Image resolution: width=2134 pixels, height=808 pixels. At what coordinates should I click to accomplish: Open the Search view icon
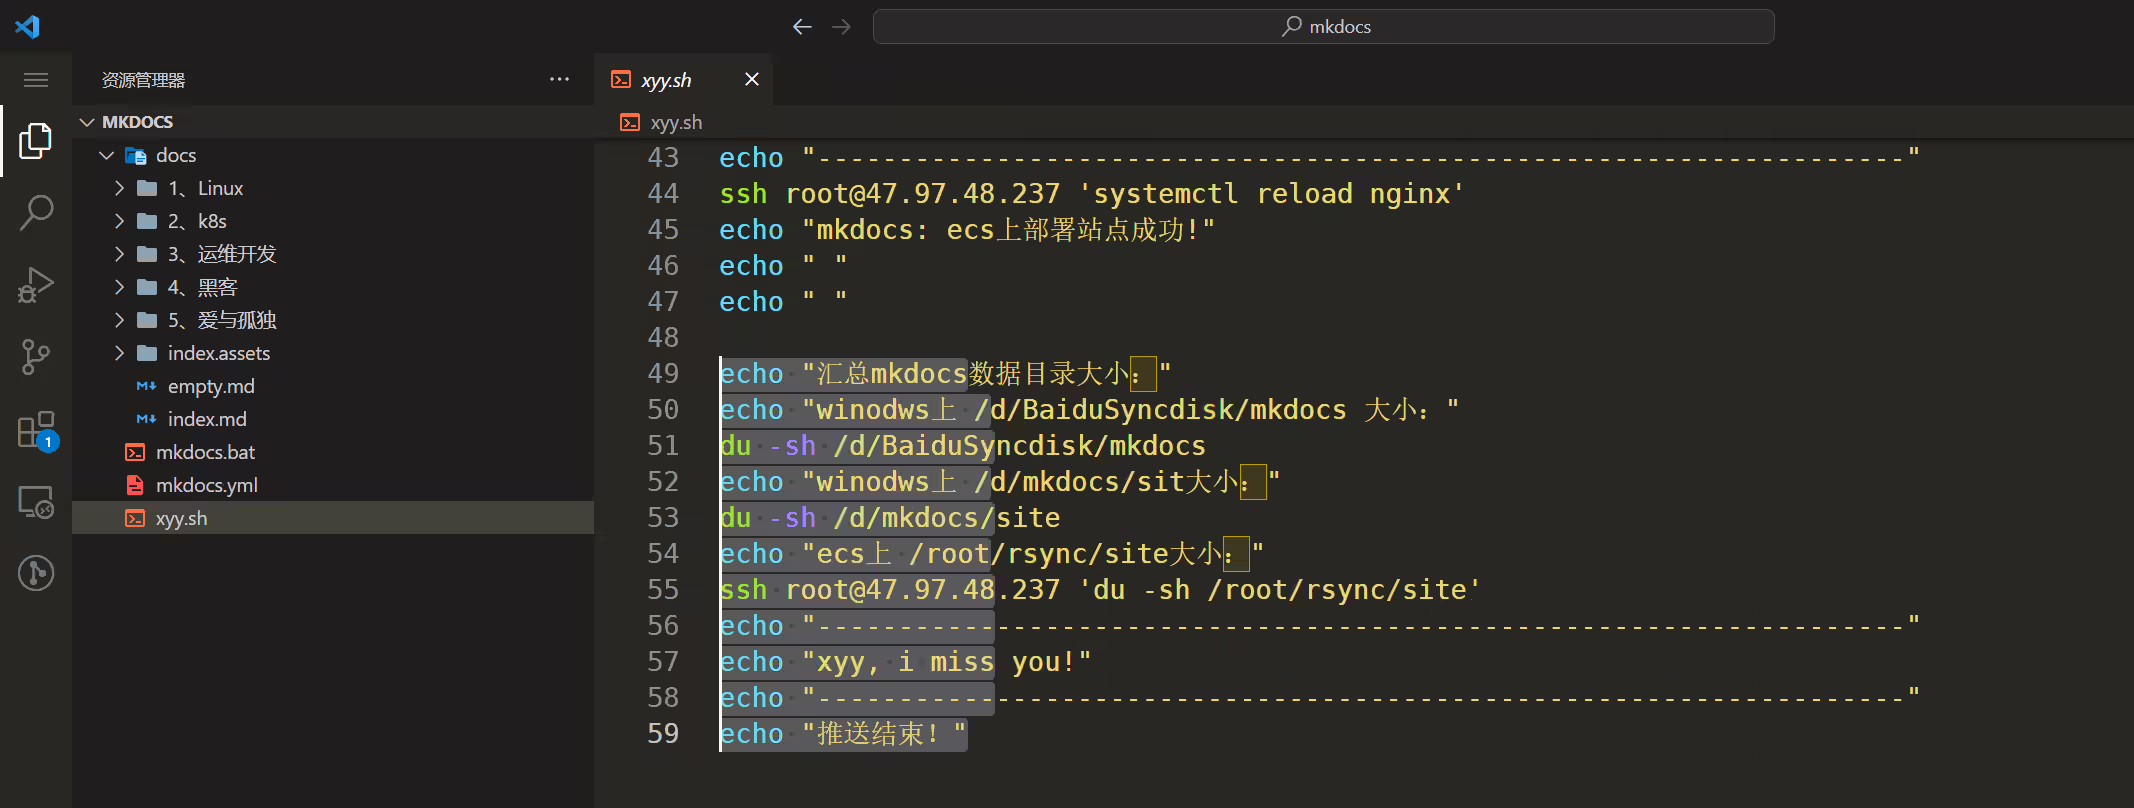tap(36, 212)
